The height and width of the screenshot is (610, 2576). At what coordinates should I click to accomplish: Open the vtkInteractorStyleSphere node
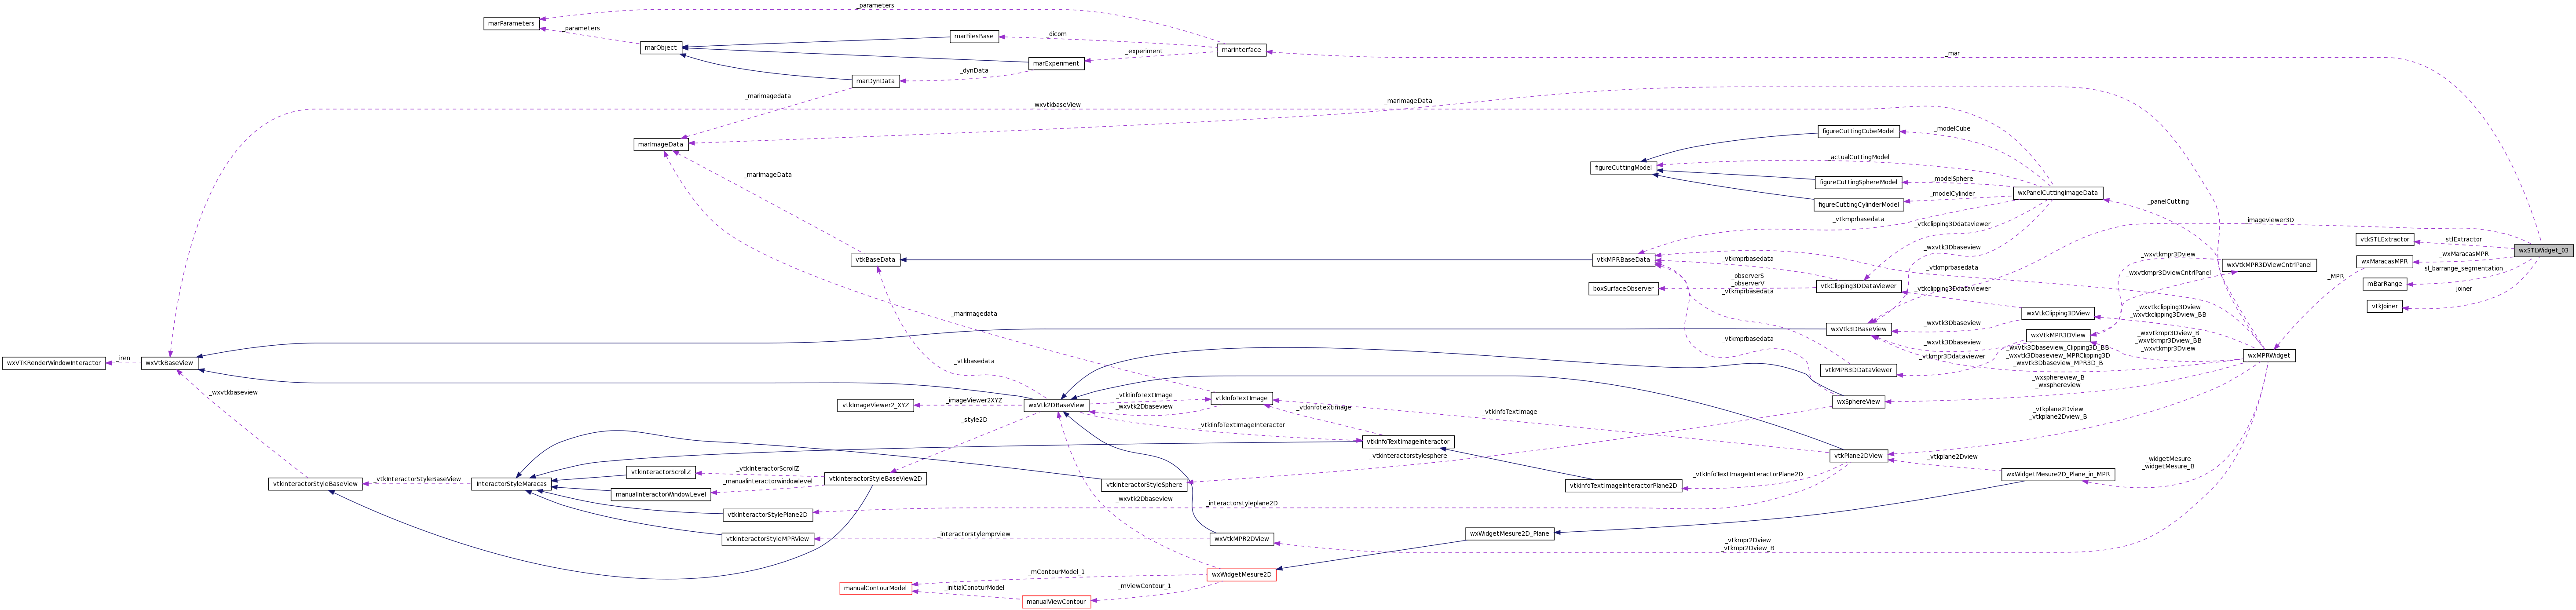point(1144,485)
